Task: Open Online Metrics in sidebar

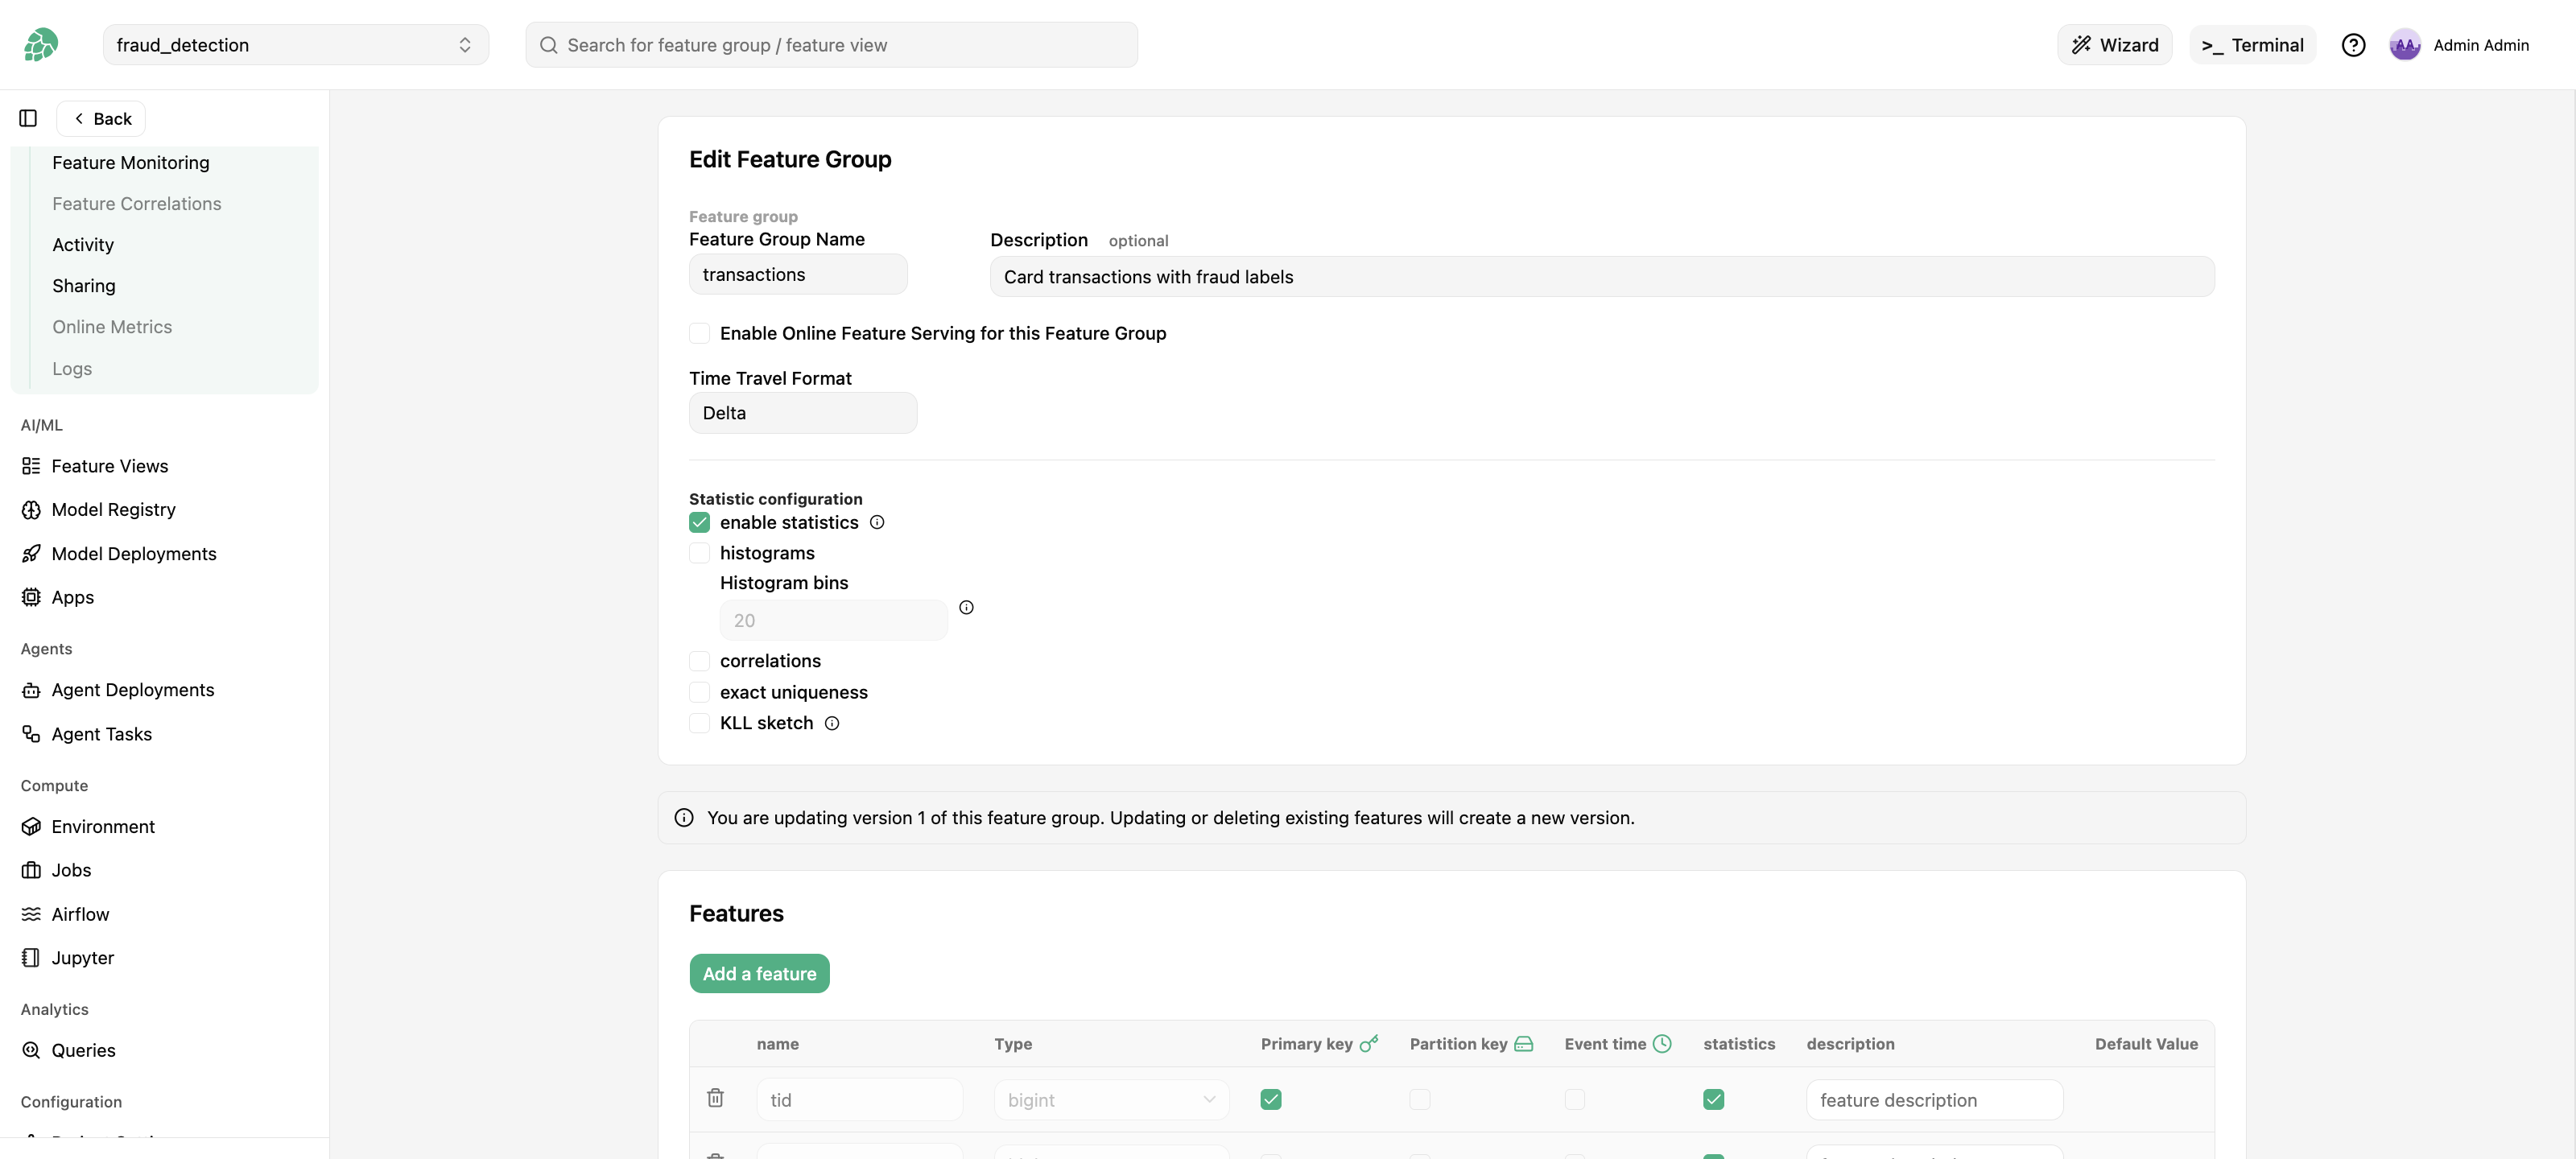Action: tap(112, 327)
